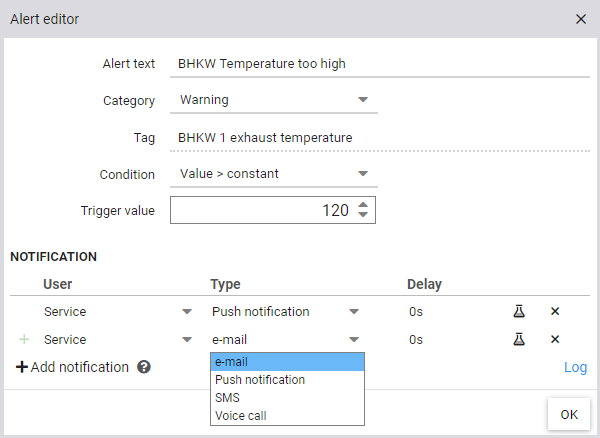Select Push notification in open dropdown list
The height and width of the screenshot is (438, 600).
pos(288,380)
